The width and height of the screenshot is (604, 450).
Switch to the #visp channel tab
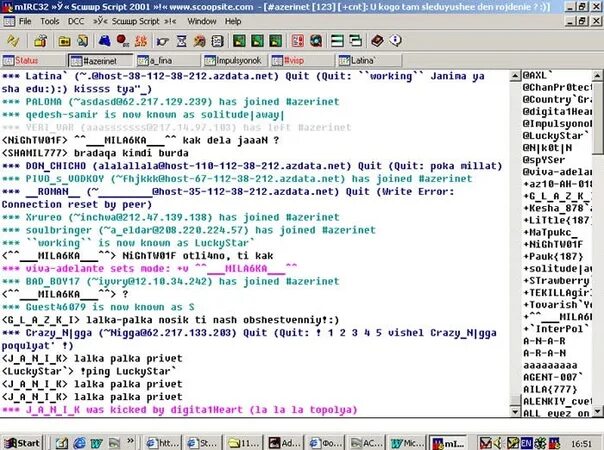click(302, 60)
